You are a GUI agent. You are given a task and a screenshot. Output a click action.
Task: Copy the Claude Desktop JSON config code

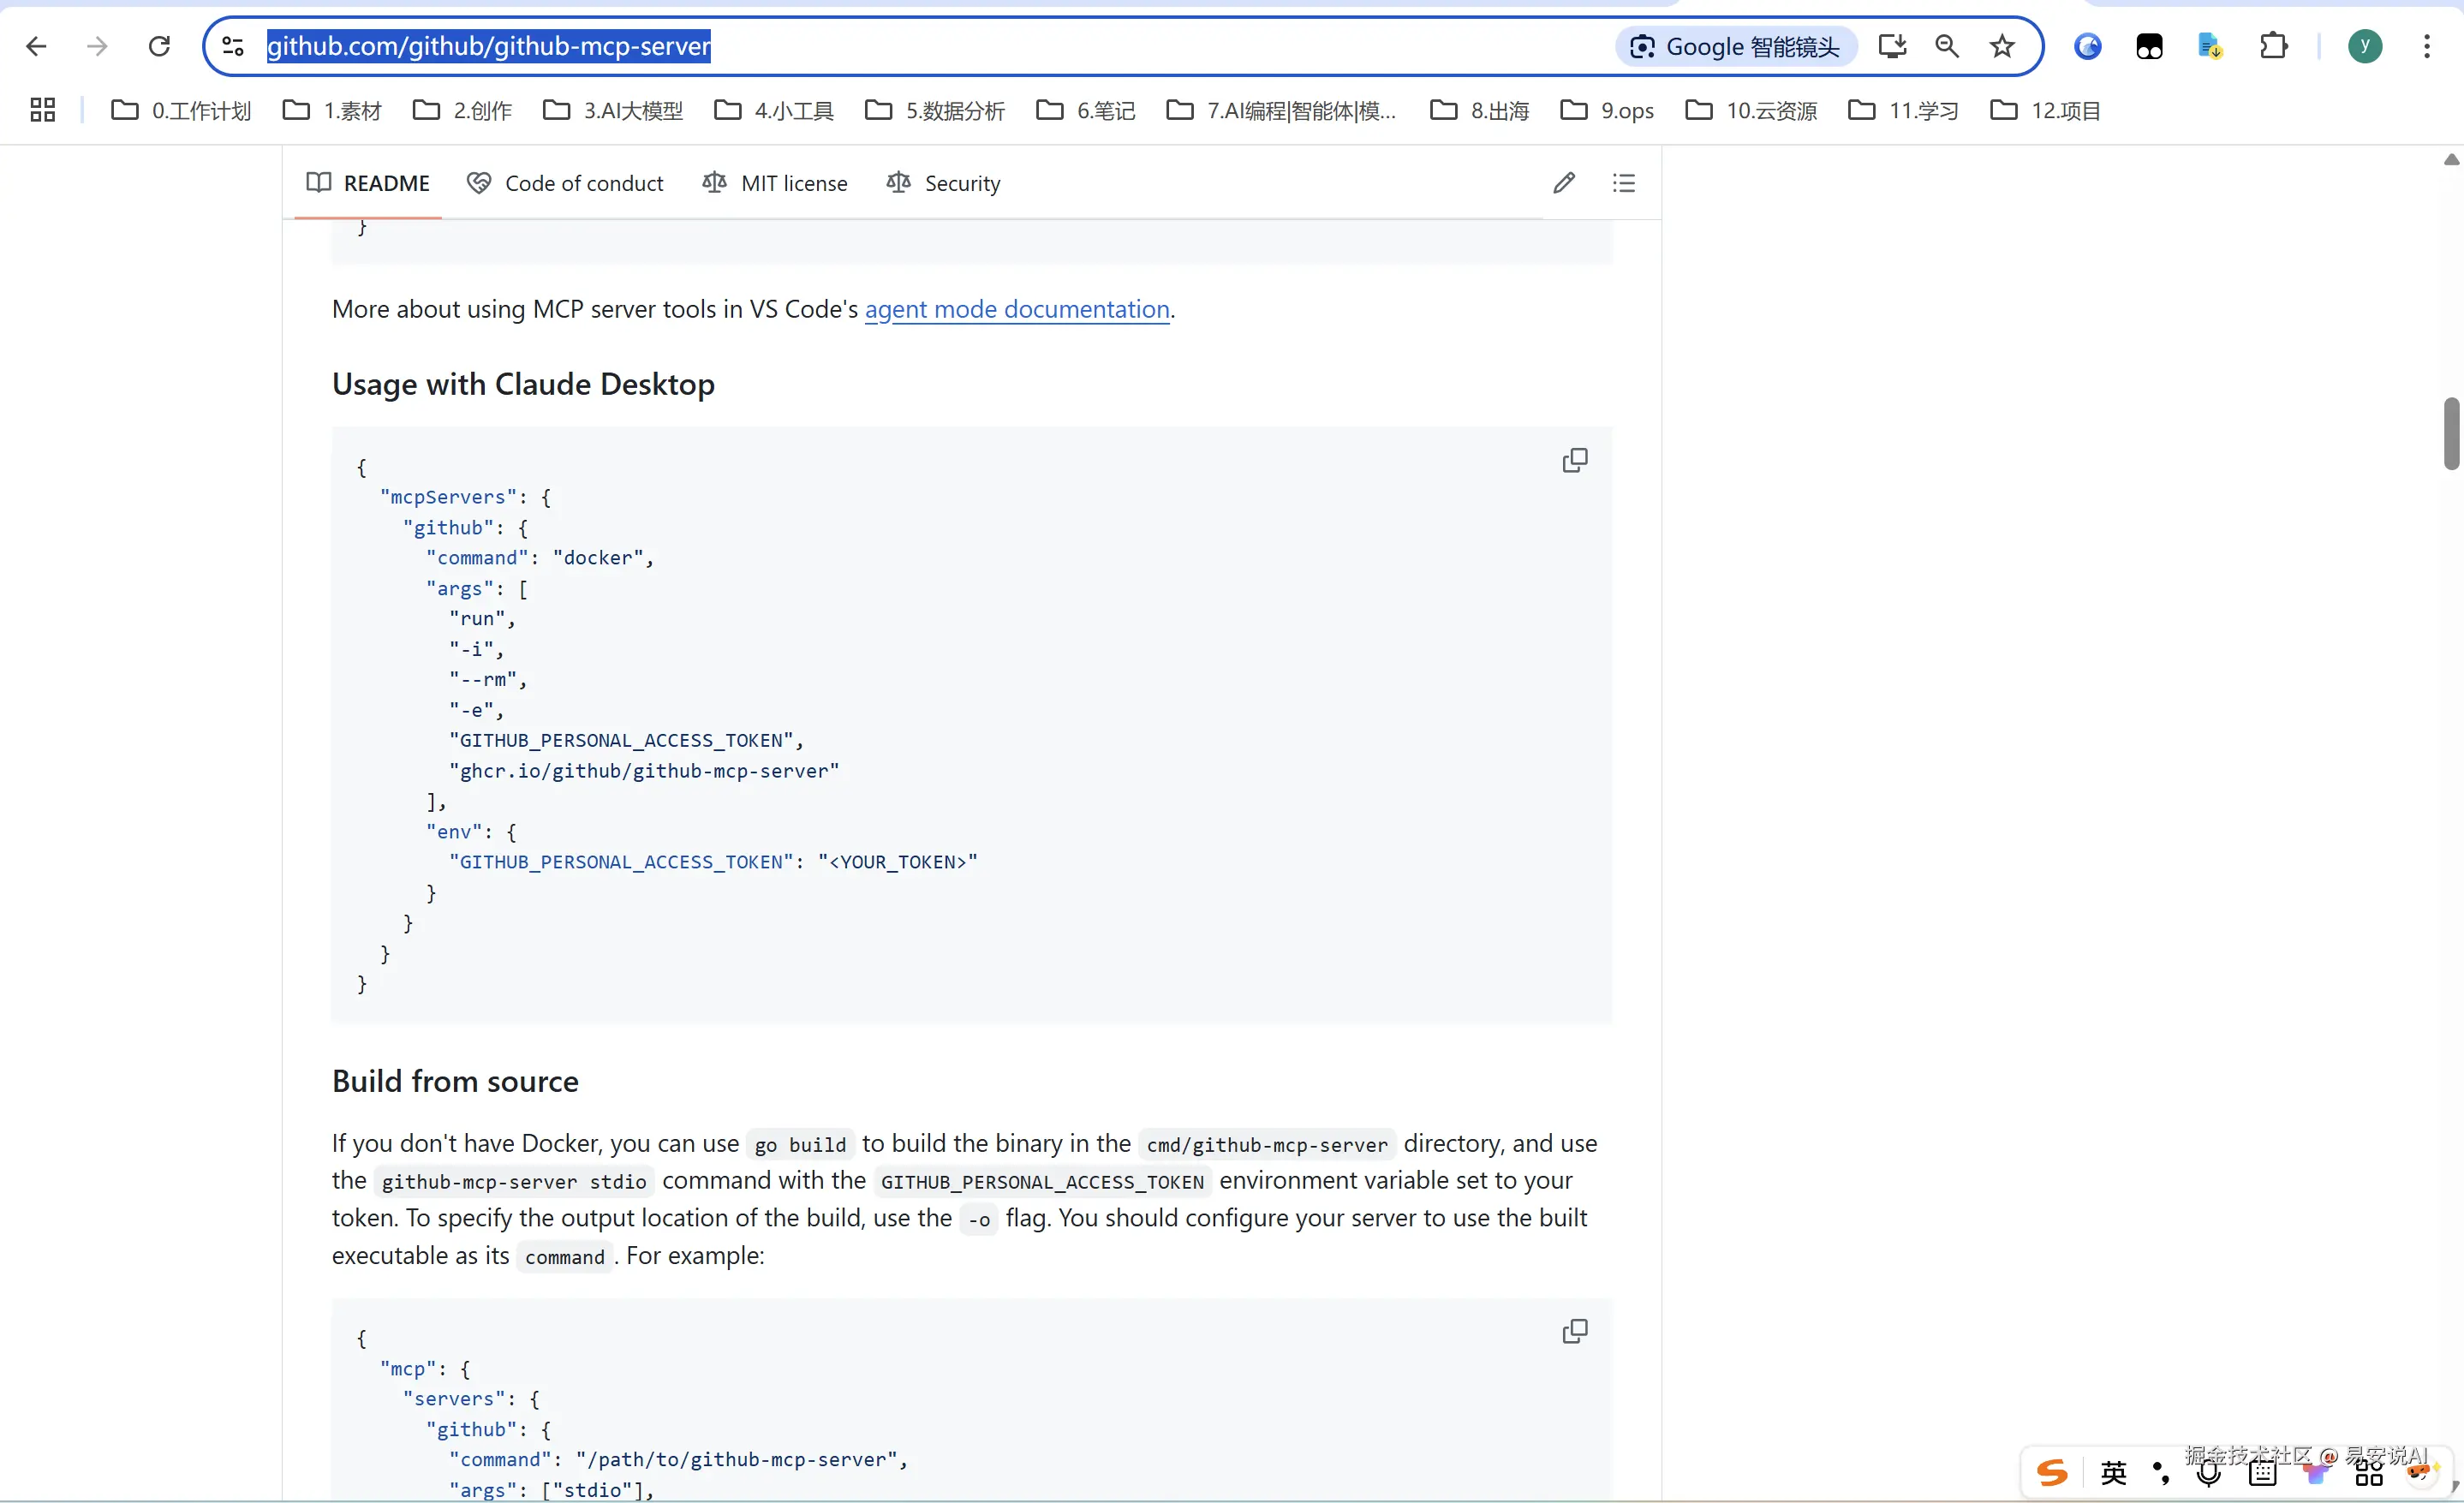click(1574, 460)
